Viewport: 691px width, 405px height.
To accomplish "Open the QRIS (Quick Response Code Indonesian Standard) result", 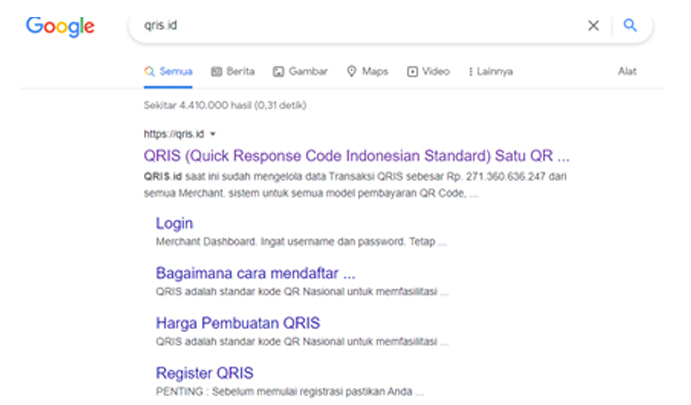I will click(357, 156).
